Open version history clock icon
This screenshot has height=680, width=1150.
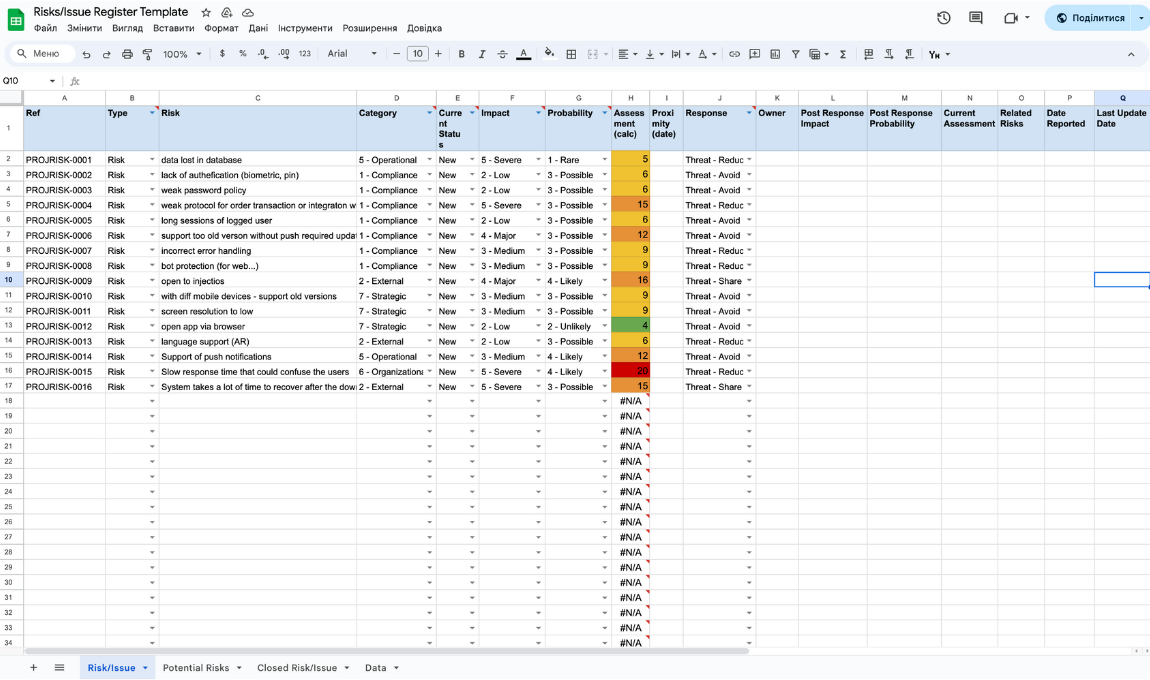click(943, 18)
